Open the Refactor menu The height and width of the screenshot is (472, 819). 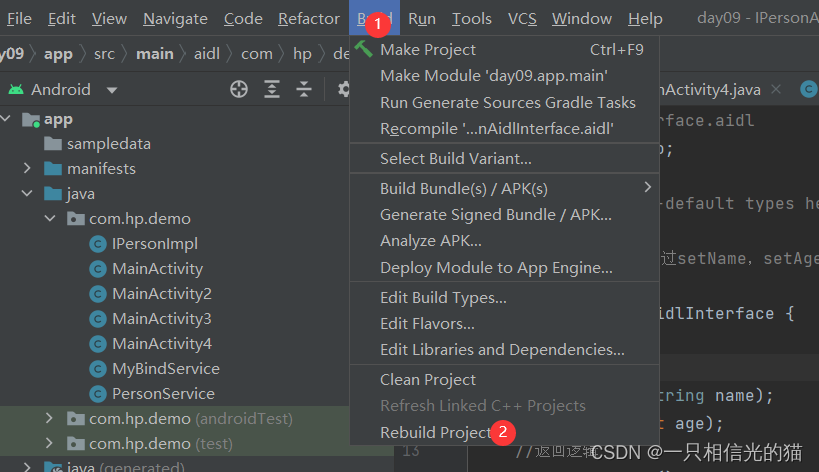coord(308,18)
